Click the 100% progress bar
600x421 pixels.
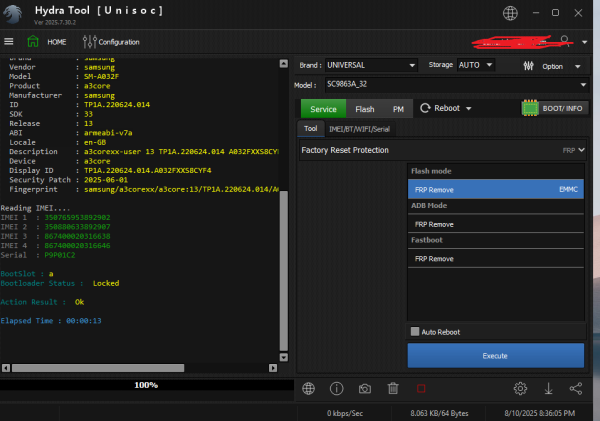pyautogui.click(x=147, y=385)
